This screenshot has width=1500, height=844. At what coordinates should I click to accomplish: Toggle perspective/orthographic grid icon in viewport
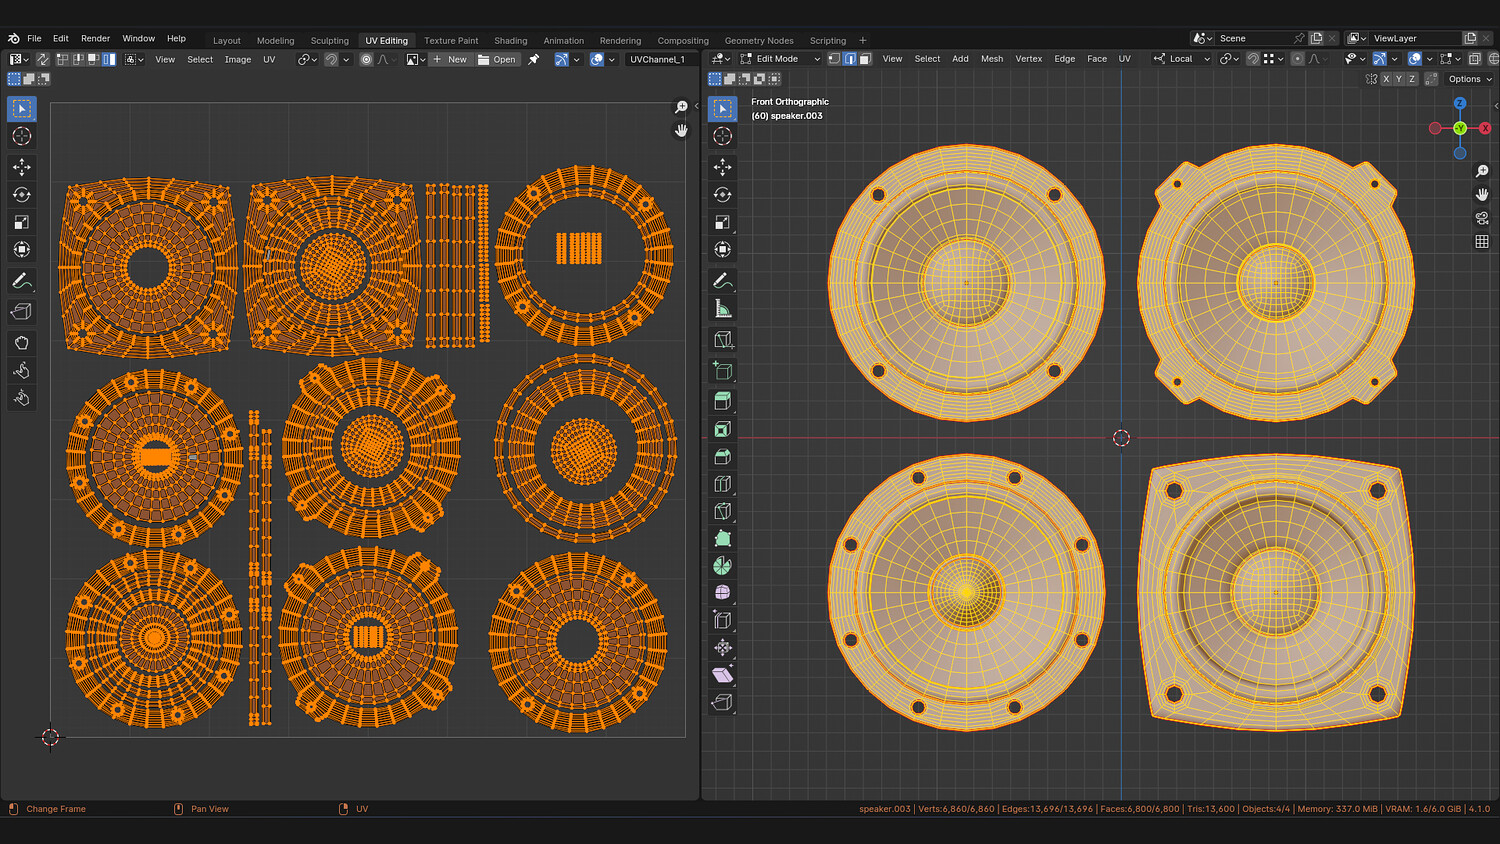click(x=1482, y=242)
